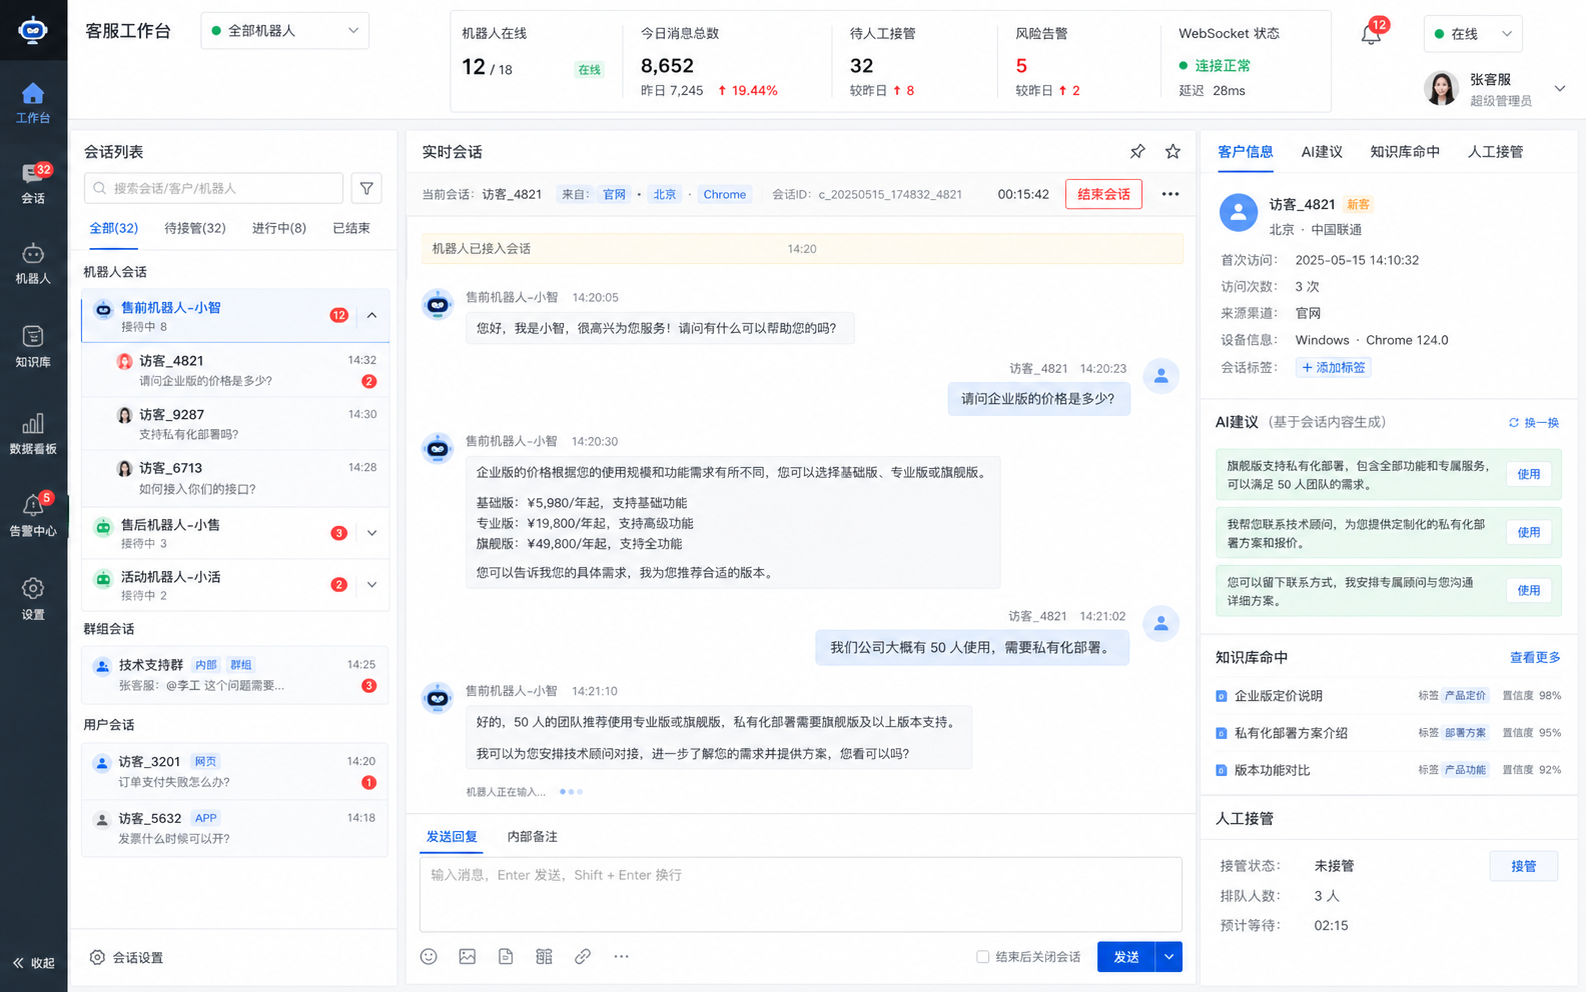This screenshot has height=992, width=1586.
Task: Click the 接管 takeover button
Action: coord(1524,866)
